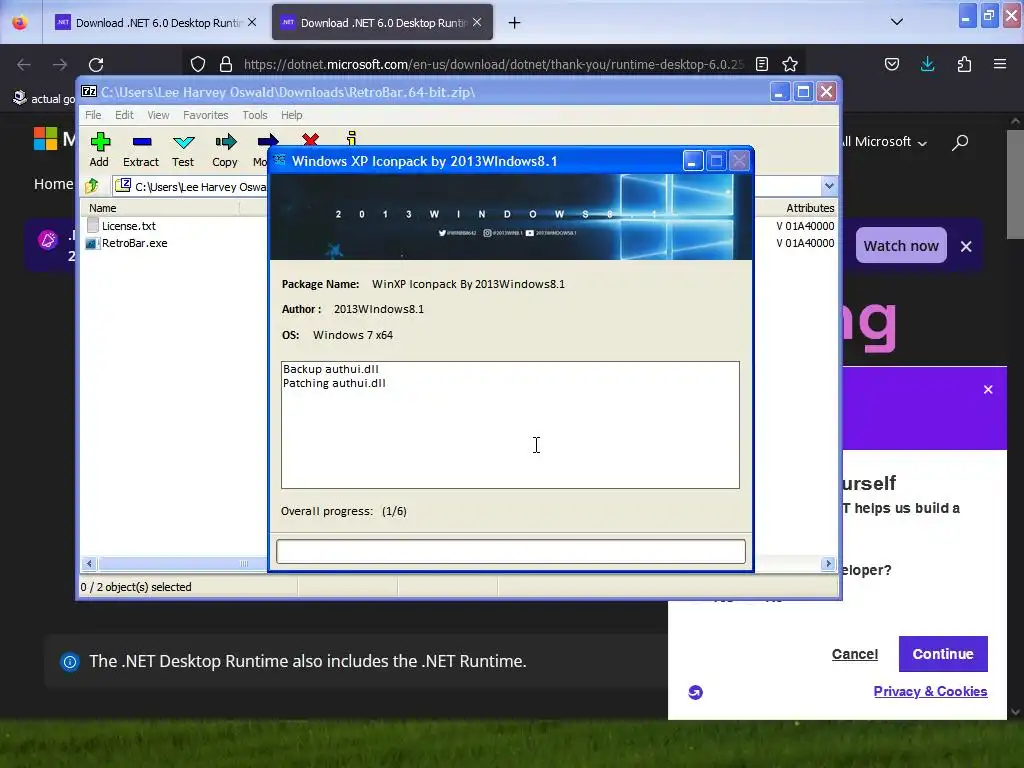1024x768 pixels.
Task: Go forward in Firefox history
Action: 60,64
